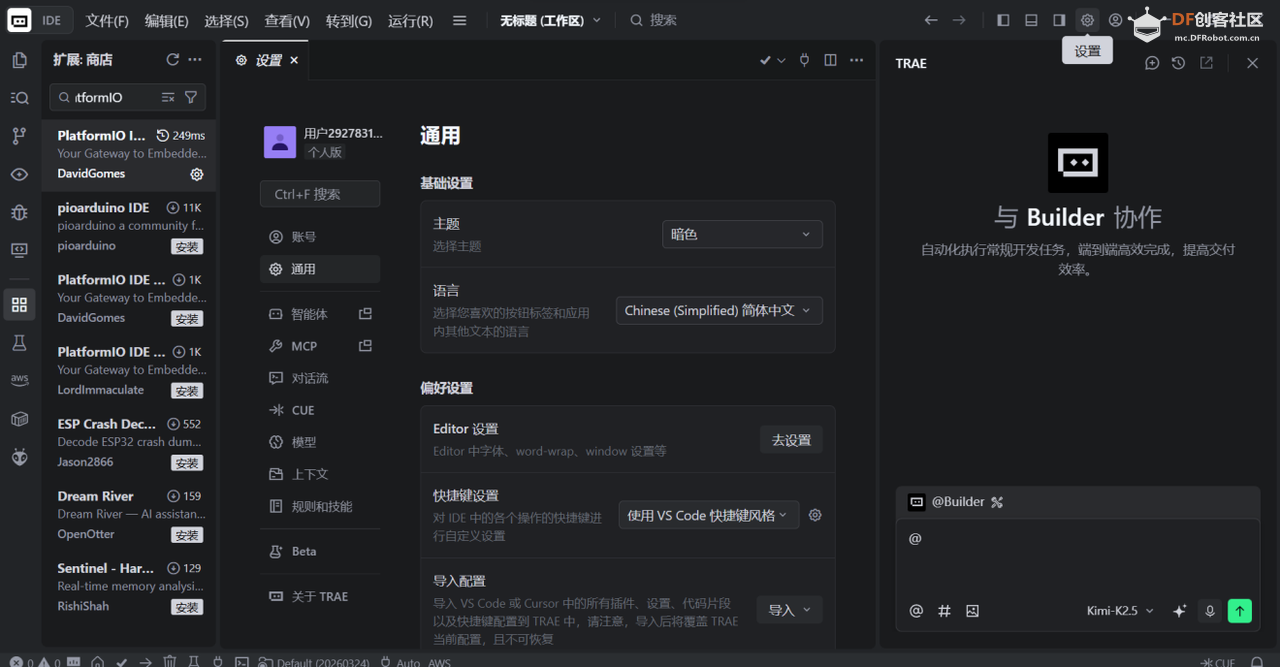Open Source Control view in activity bar
This screenshot has height=667, width=1280.
pyautogui.click(x=20, y=134)
